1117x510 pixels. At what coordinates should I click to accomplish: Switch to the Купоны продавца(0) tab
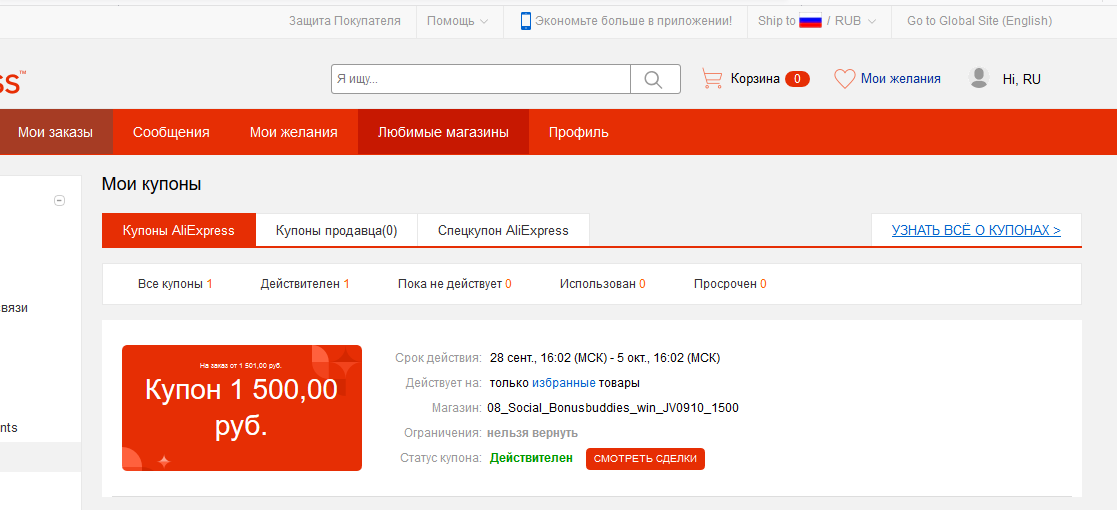pos(336,230)
